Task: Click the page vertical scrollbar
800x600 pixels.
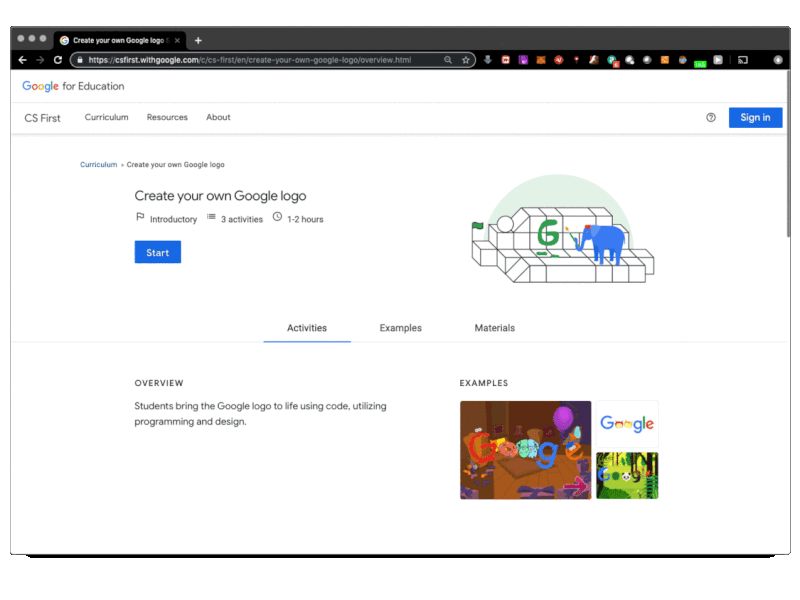Action: (x=788, y=153)
